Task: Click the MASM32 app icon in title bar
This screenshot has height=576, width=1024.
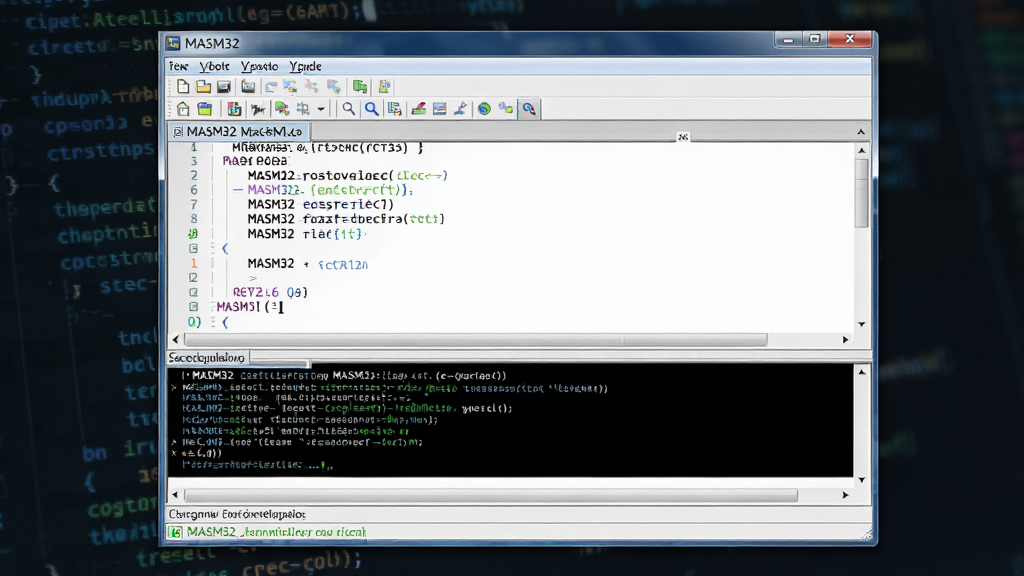Action: pyautogui.click(x=173, y=43)
